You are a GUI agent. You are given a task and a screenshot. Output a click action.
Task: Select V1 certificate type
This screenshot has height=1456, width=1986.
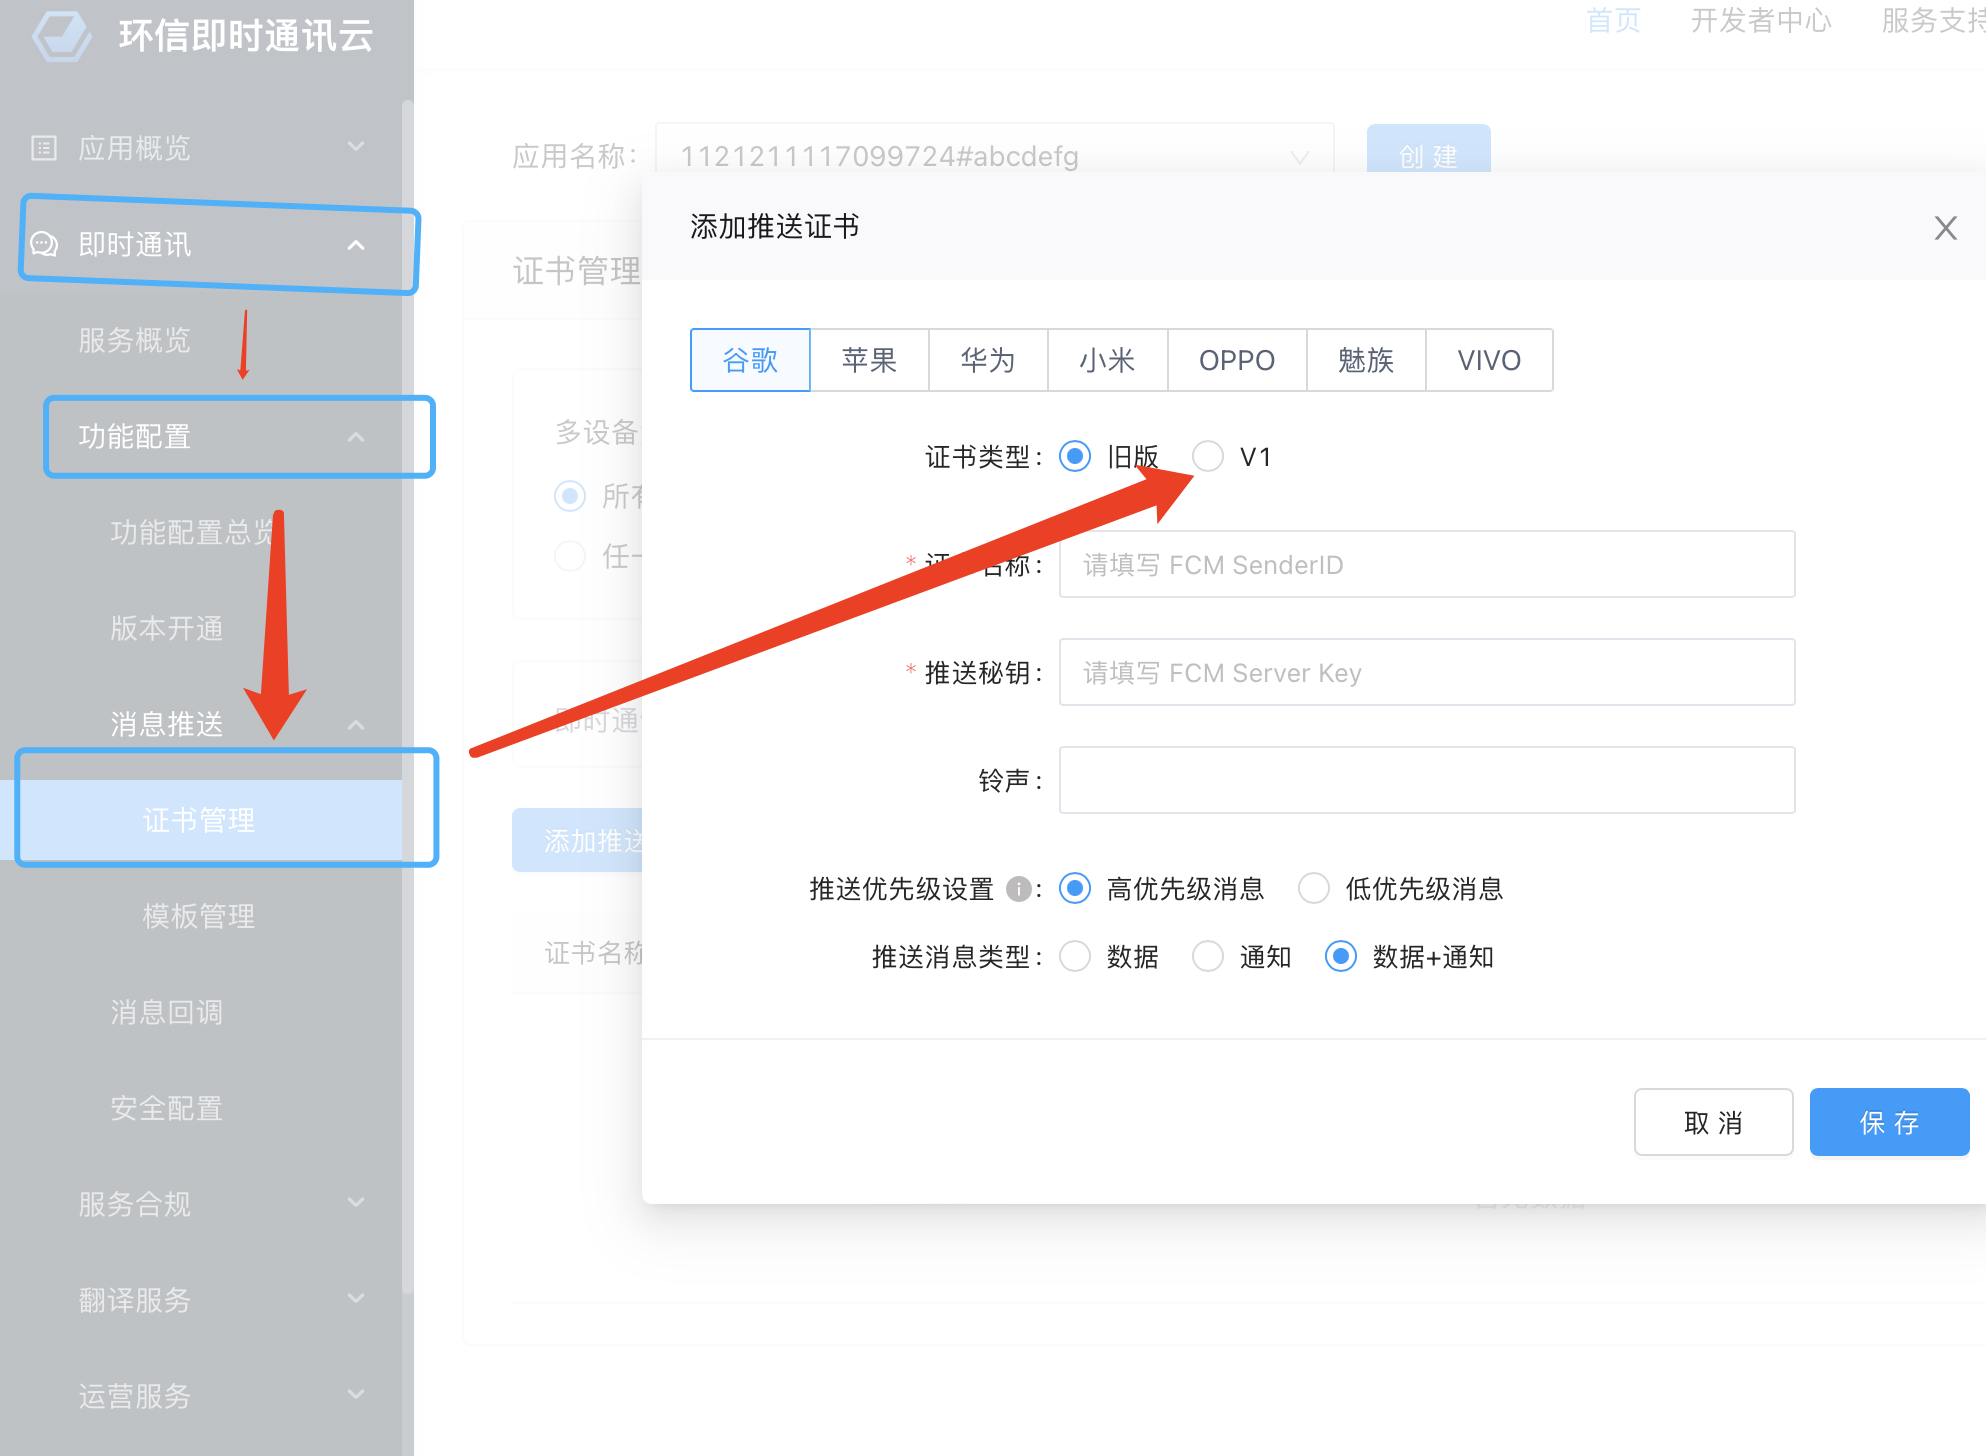coord(1208,457)
